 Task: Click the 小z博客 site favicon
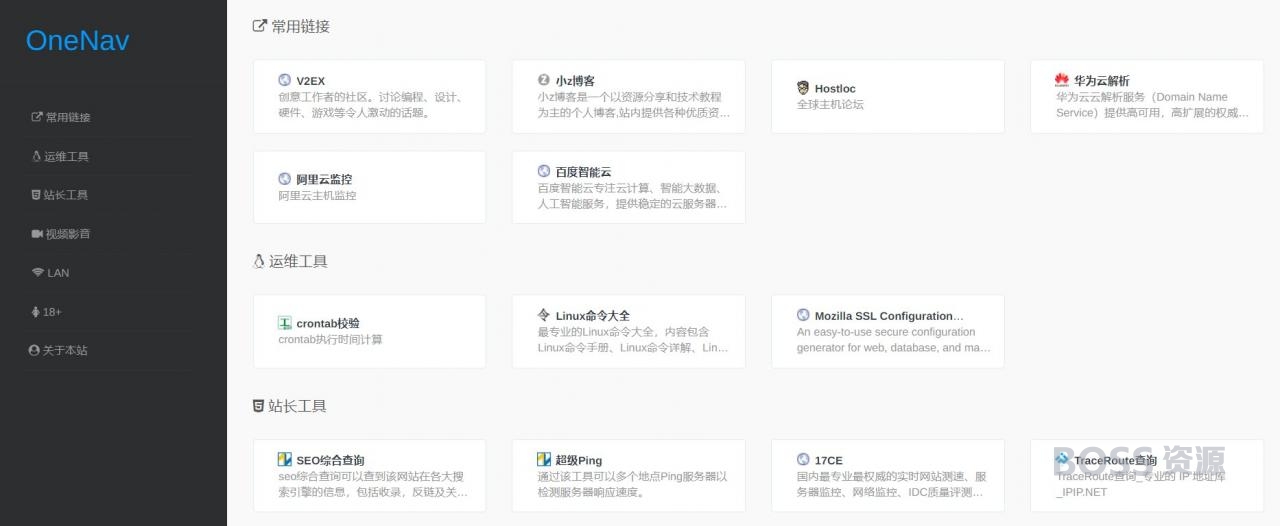[544, 80]
